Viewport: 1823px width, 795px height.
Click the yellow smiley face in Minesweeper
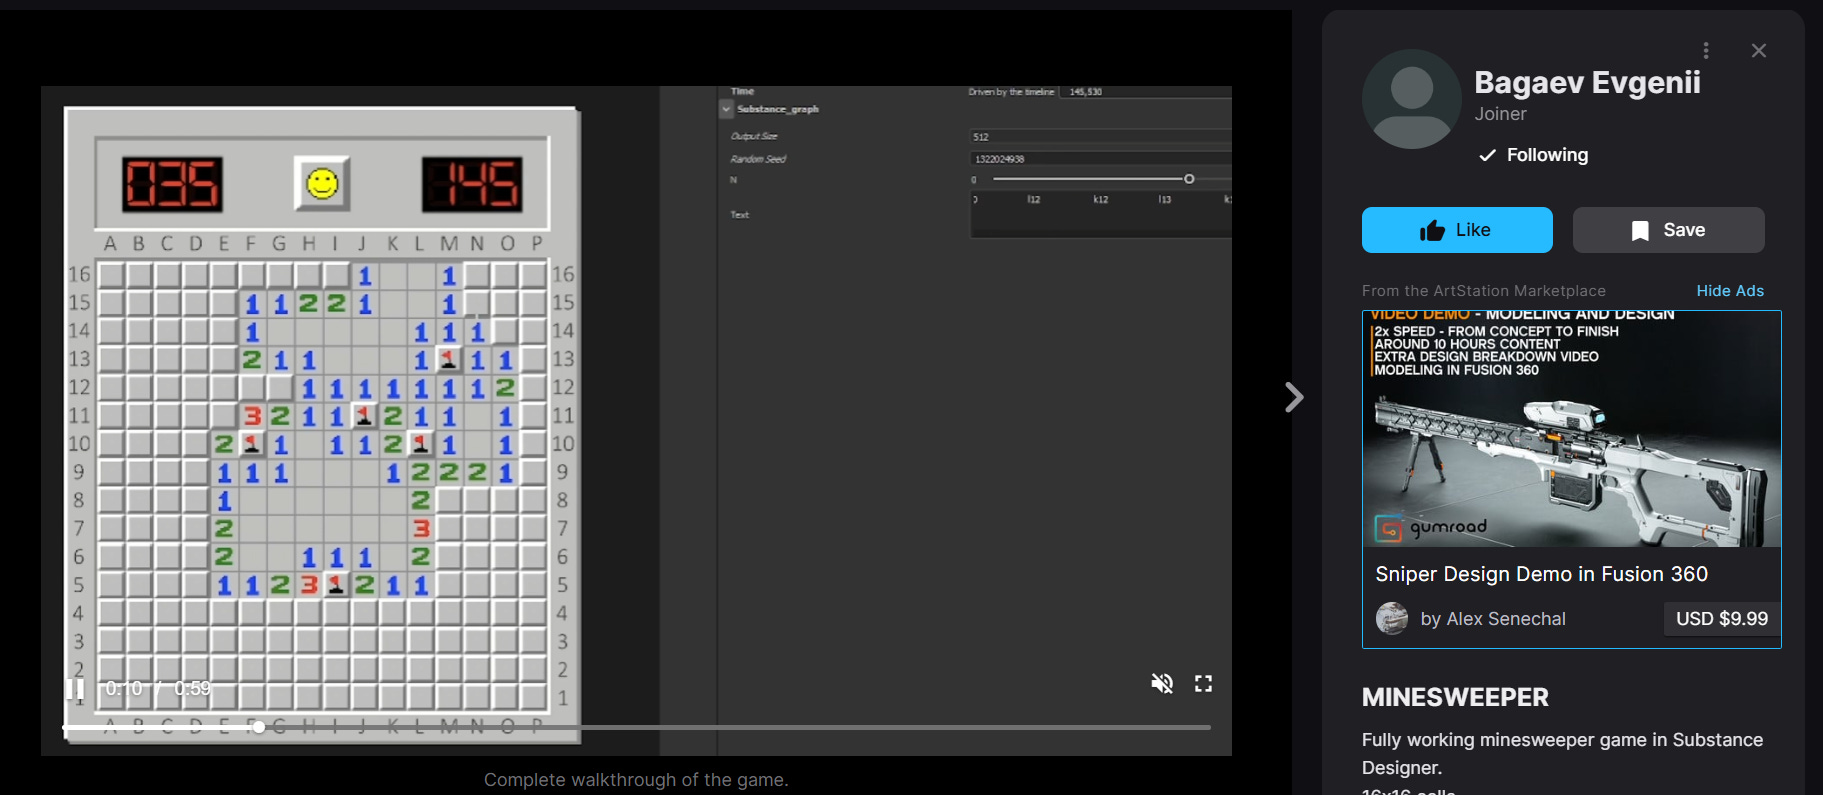[322, 184]
